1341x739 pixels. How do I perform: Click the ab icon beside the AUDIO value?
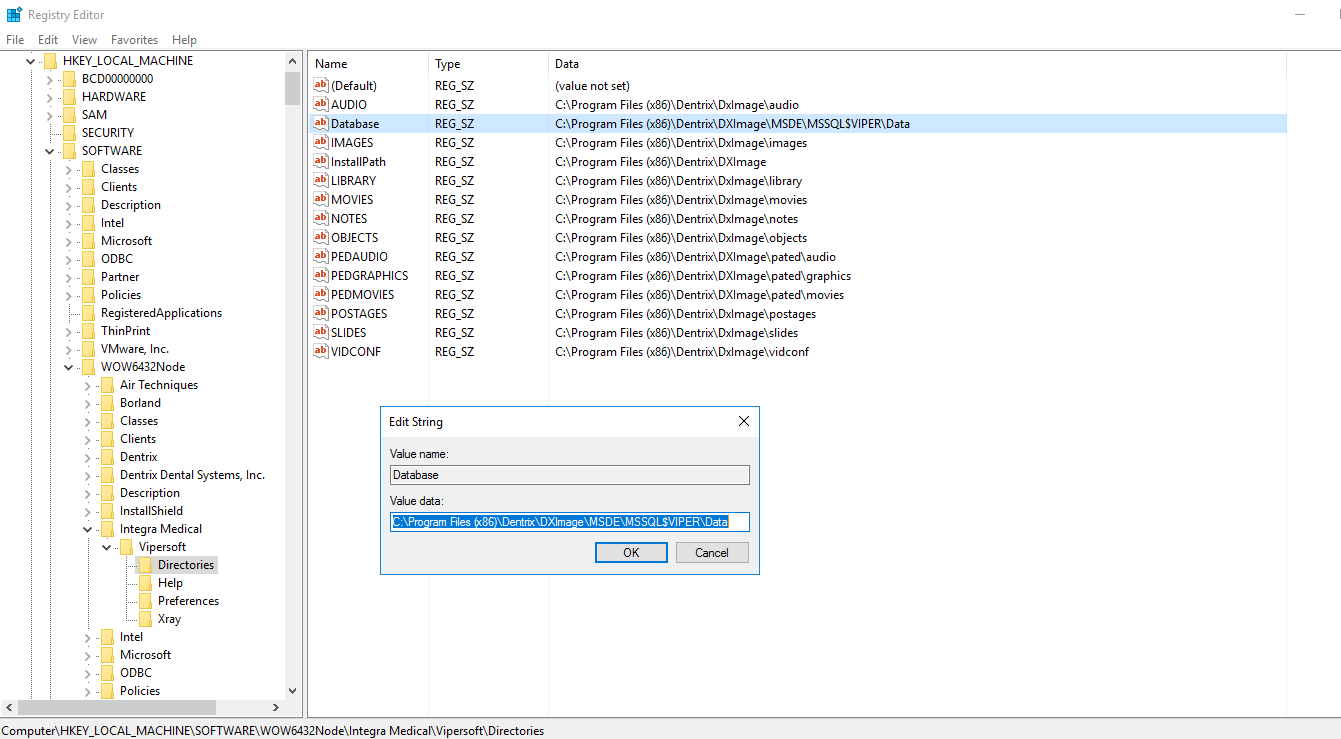[x=320, y=104]
